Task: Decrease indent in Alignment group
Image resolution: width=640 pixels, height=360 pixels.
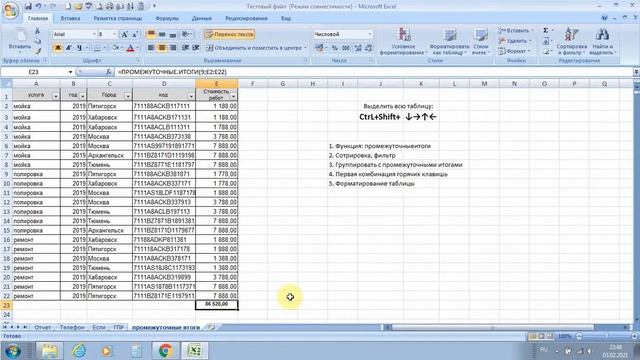Action: click(x=185, y=48)
